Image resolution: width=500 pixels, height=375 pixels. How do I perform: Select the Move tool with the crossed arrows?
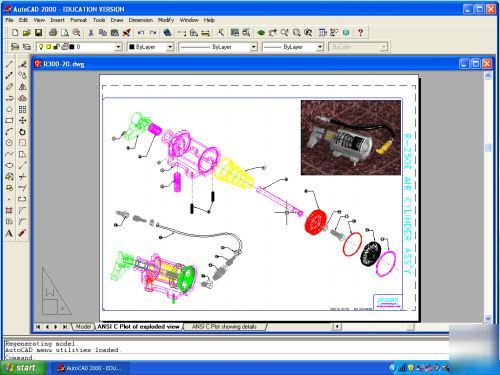(22, 121)
